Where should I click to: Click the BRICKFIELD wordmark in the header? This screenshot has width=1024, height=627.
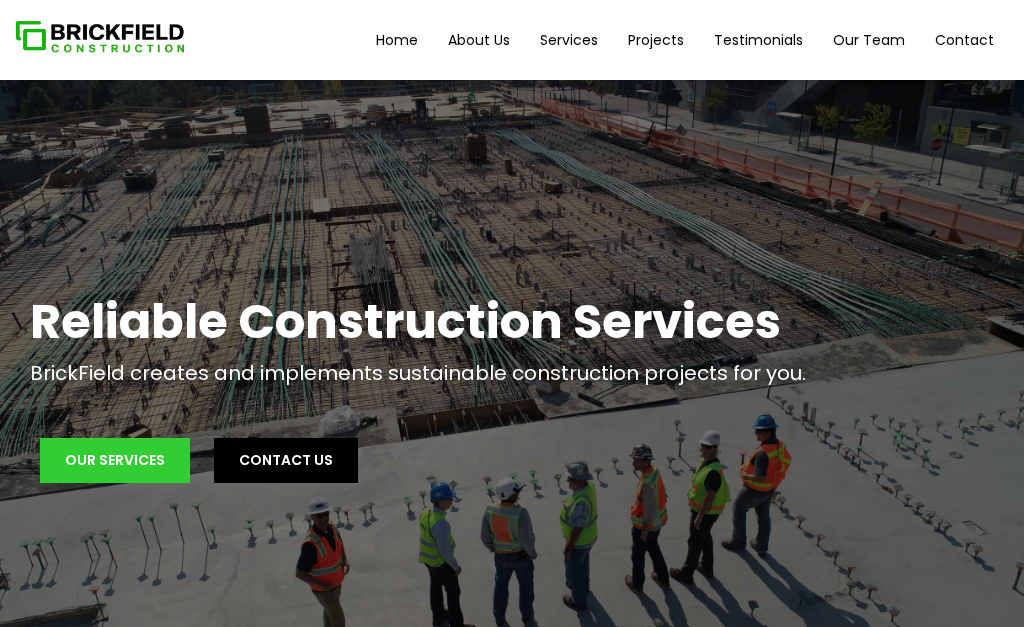tap(118, 32)
